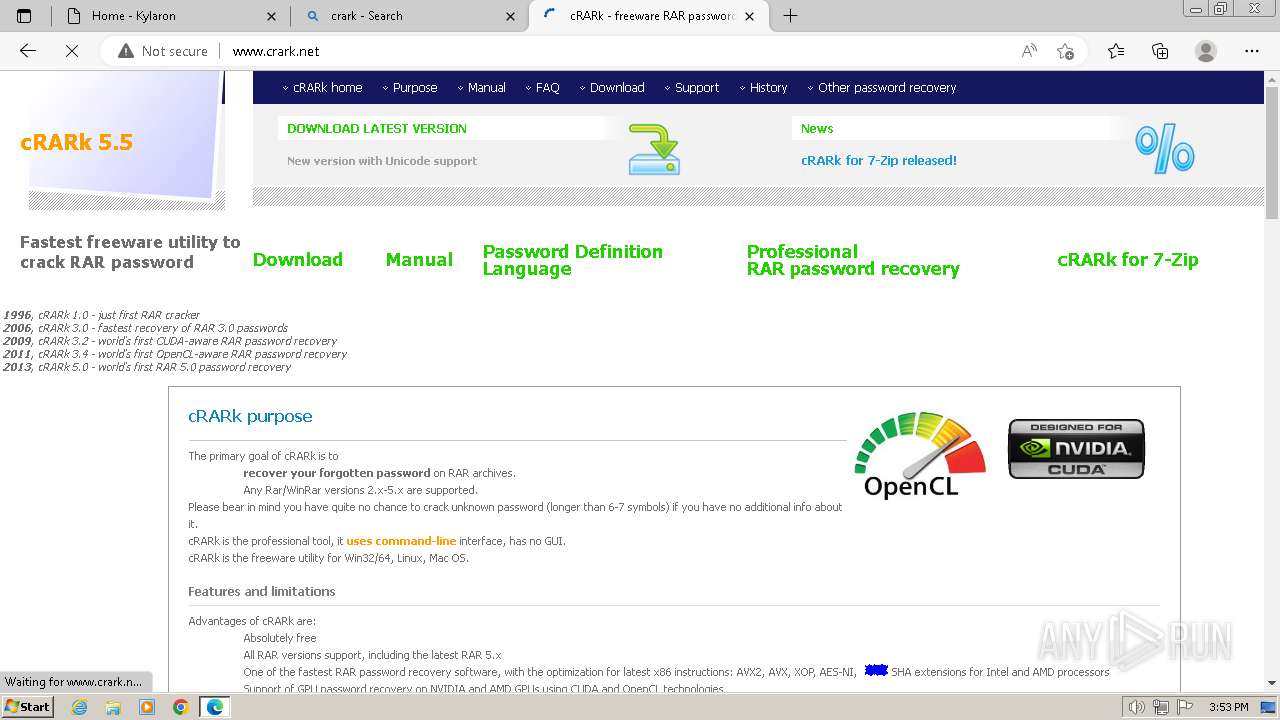Click DOWNLOAD LATEST VERSION link
Image resolution: width=1280 pixels, height=720 pixels.
click(377, 128)
